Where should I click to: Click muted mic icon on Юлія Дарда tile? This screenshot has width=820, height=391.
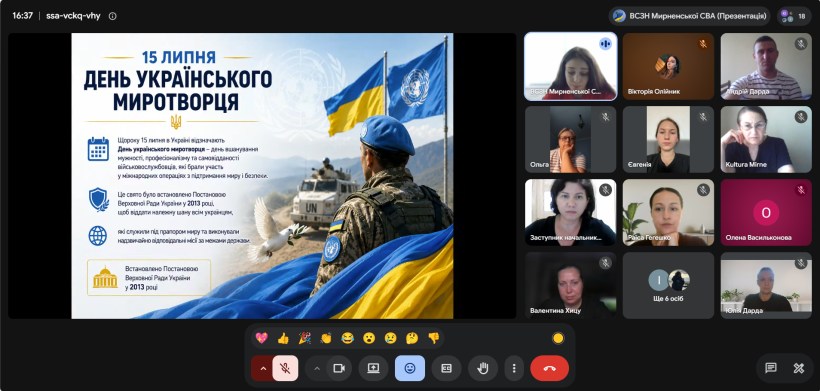pyautogui.click(x=801, y=263)
